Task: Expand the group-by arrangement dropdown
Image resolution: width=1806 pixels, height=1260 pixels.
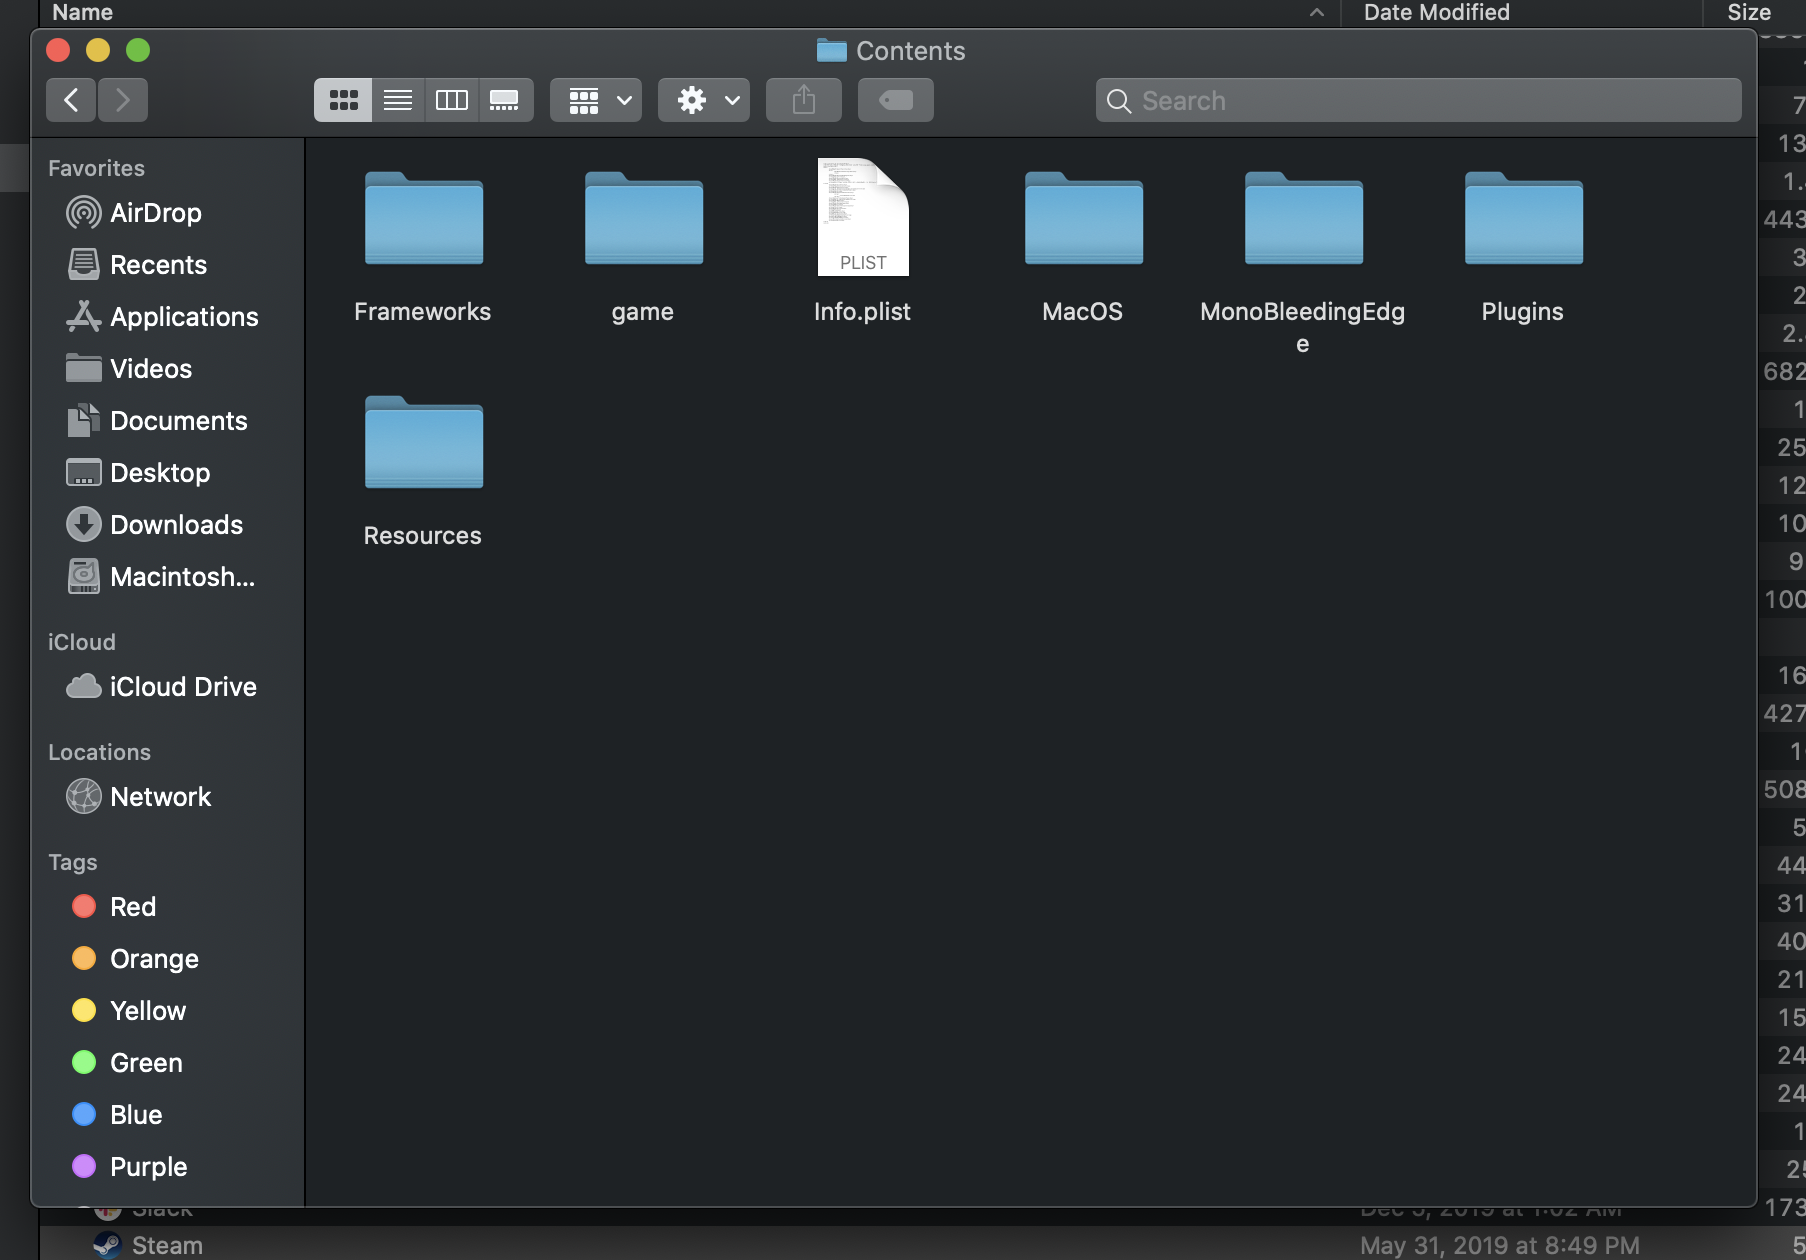Action: pyautogui.click(x=597, y=100)
